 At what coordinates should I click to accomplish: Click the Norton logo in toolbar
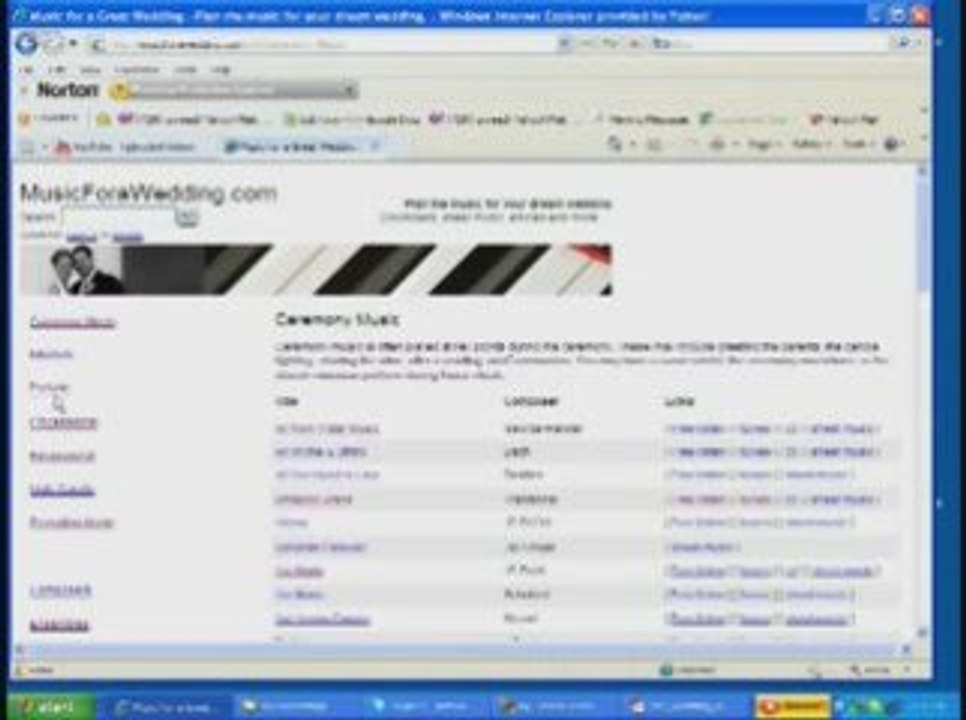coord(67,91)
